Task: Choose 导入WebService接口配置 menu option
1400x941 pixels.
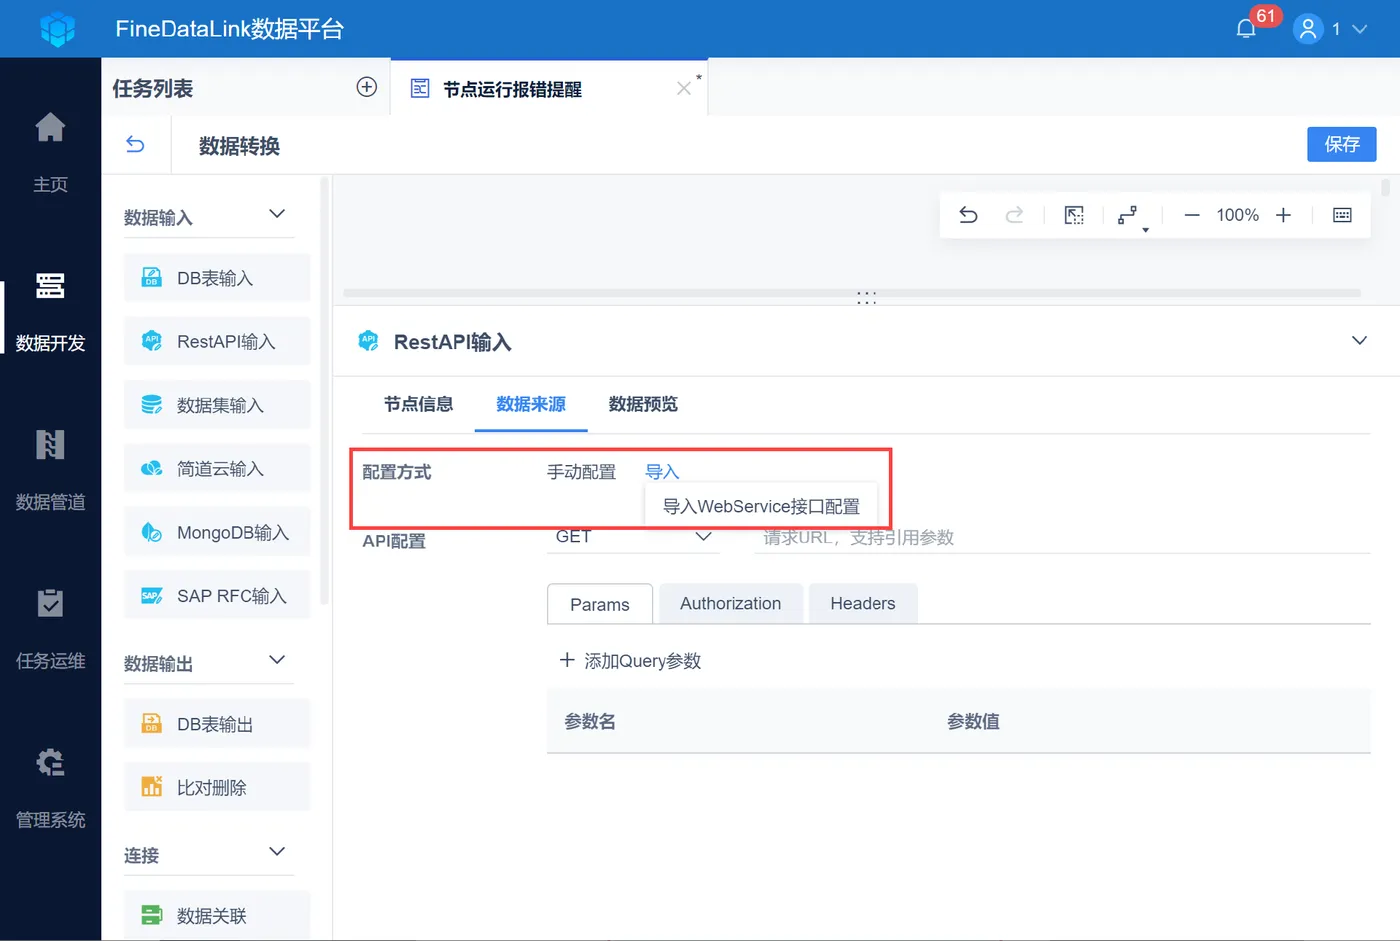Action: [x=761, y=506]
